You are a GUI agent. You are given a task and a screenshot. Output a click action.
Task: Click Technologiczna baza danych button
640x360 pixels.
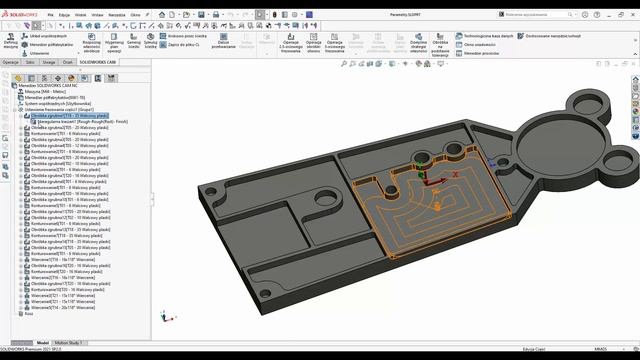(484, 36)
